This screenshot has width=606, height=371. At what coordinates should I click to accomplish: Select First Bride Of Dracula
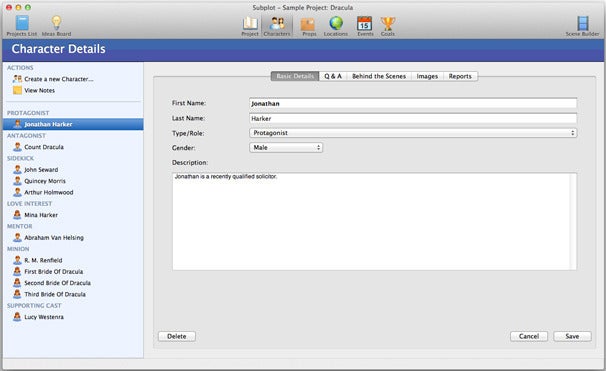point(54,272)
